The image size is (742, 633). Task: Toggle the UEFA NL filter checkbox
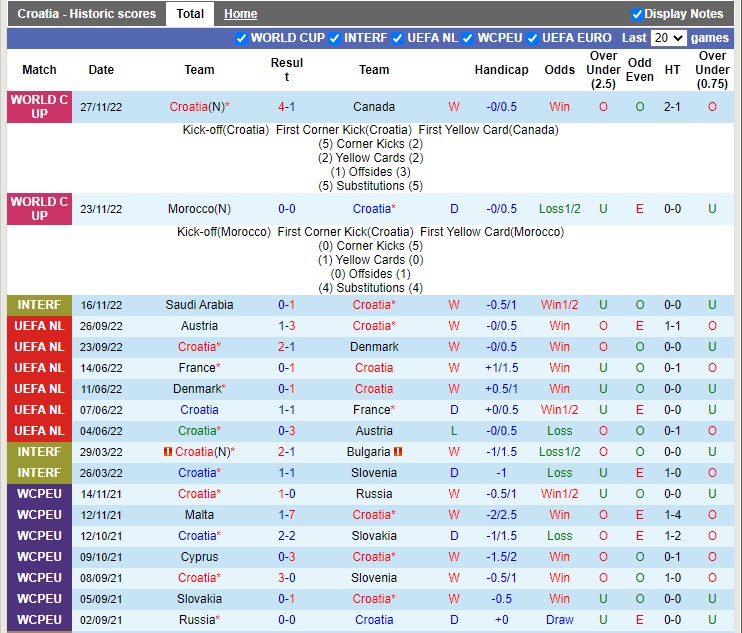tap(398, 38)
